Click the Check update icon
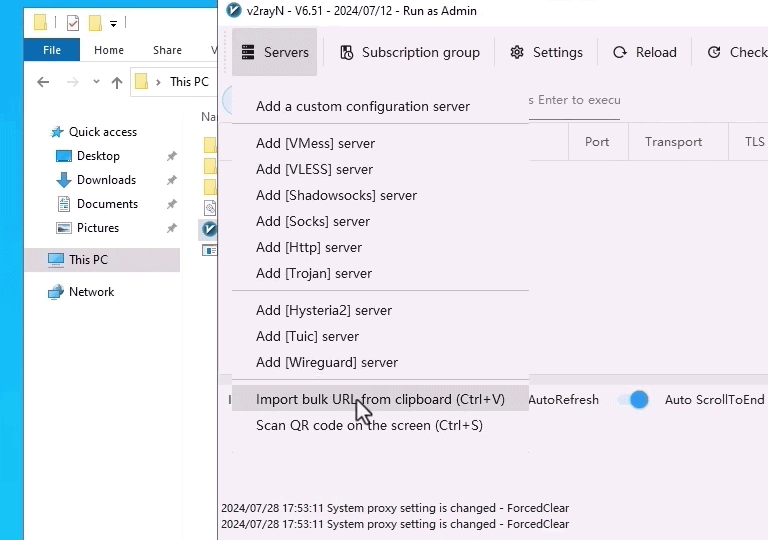Screen dimensions: 768x540 click(x=714, y=52)
